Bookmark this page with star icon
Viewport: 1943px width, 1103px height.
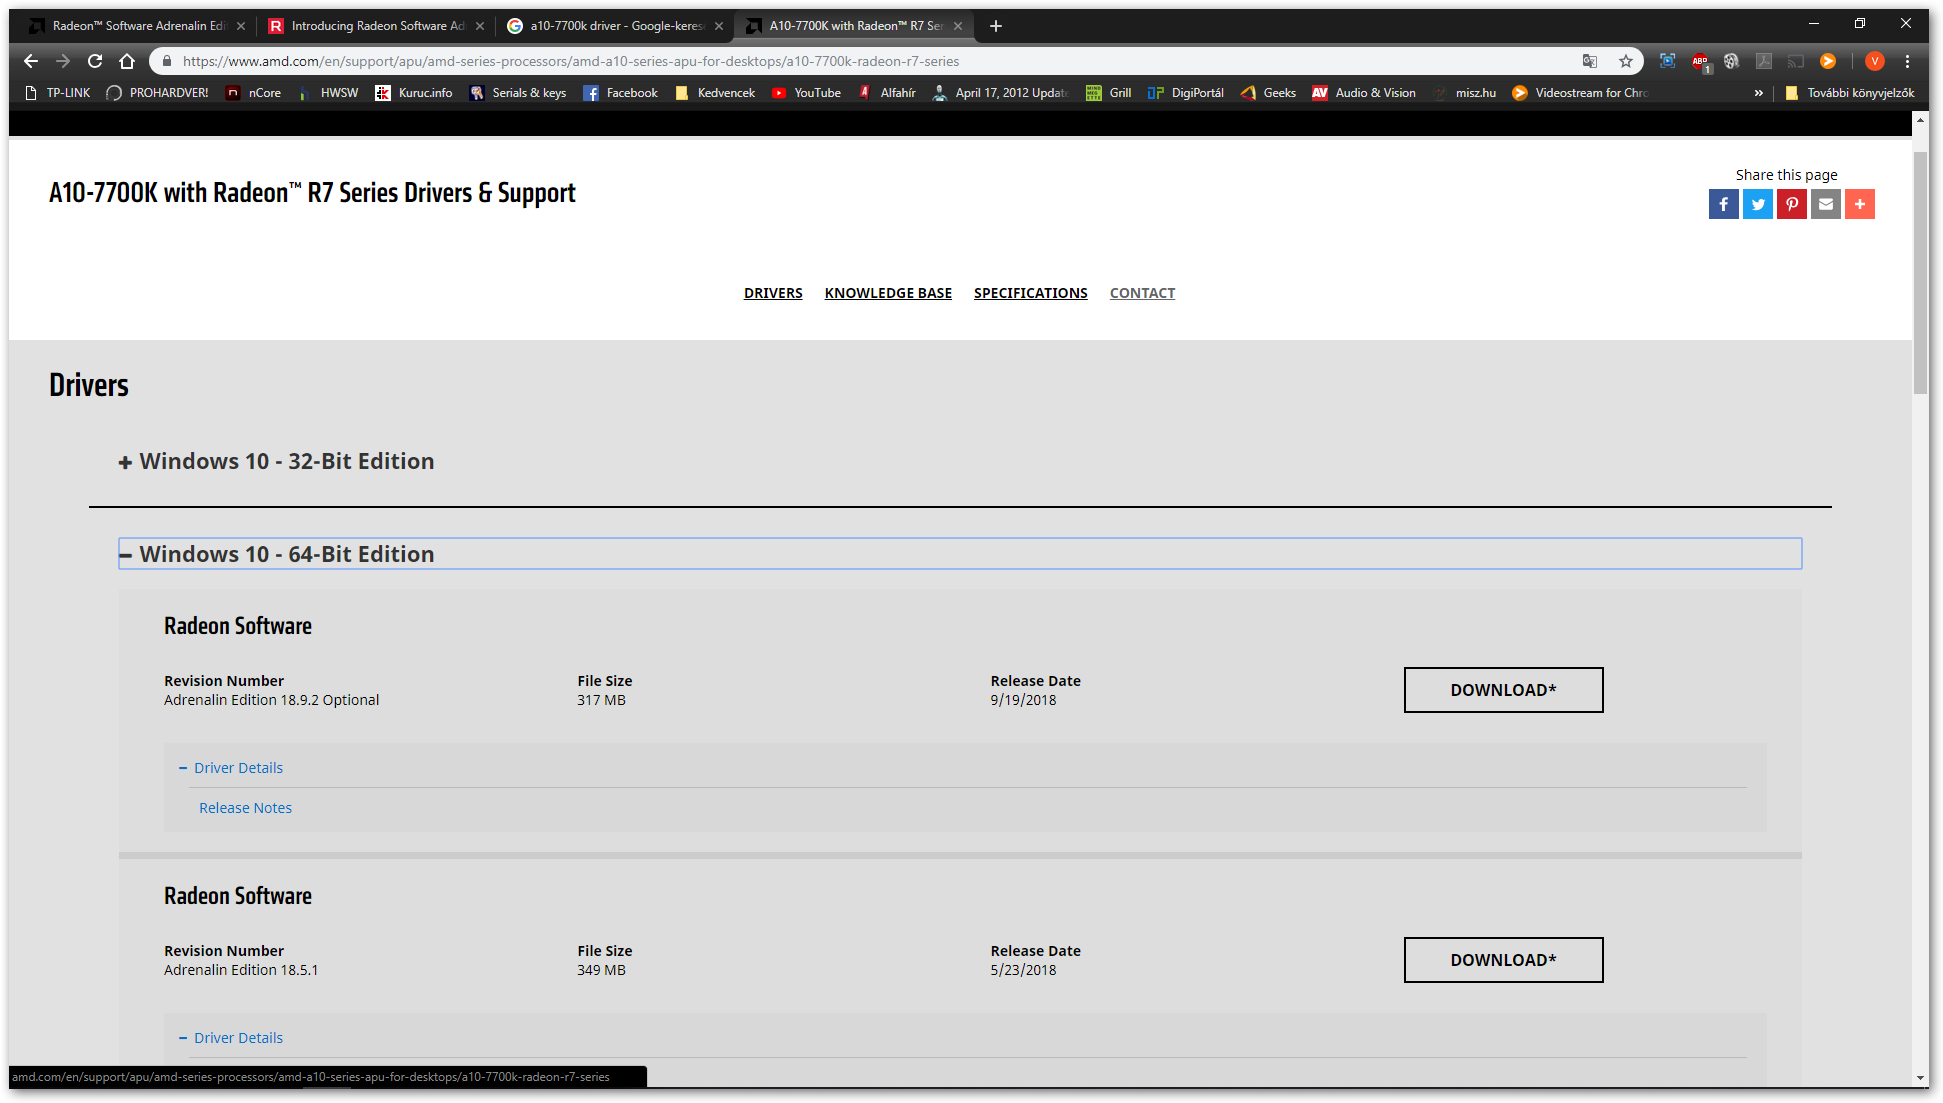tap(1626, 61)
